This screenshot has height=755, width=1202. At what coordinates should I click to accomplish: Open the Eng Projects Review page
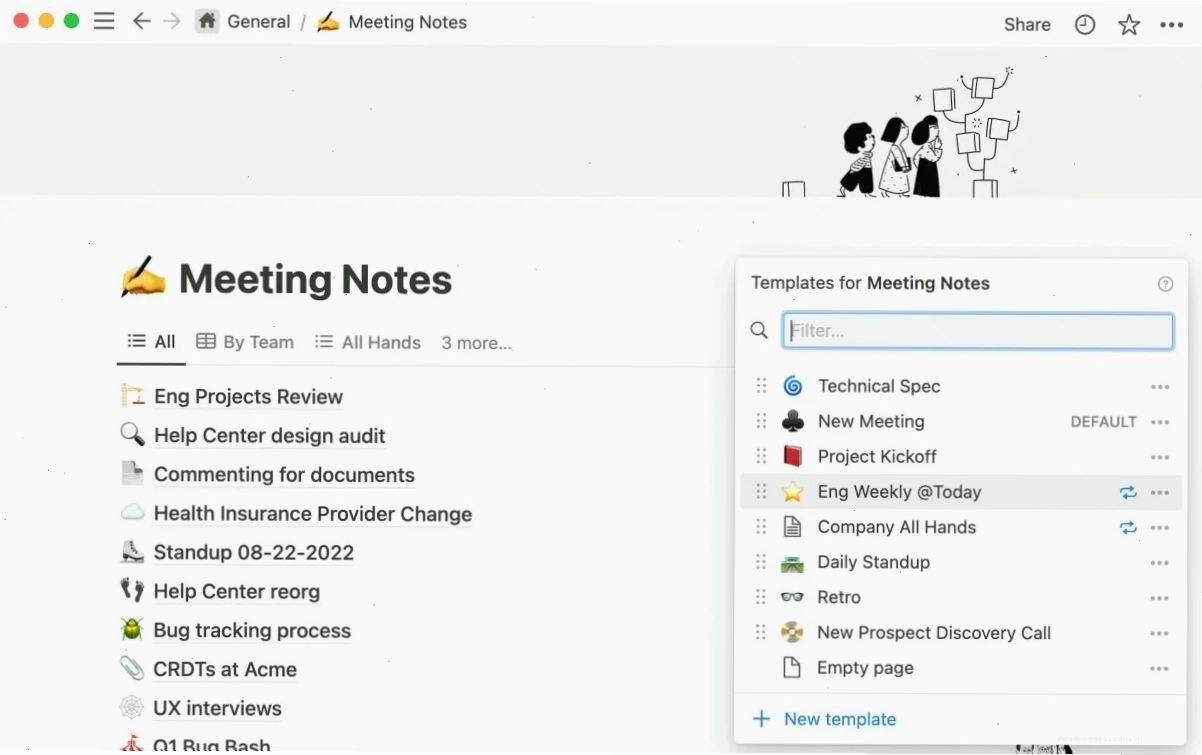[x=248, y=396]
